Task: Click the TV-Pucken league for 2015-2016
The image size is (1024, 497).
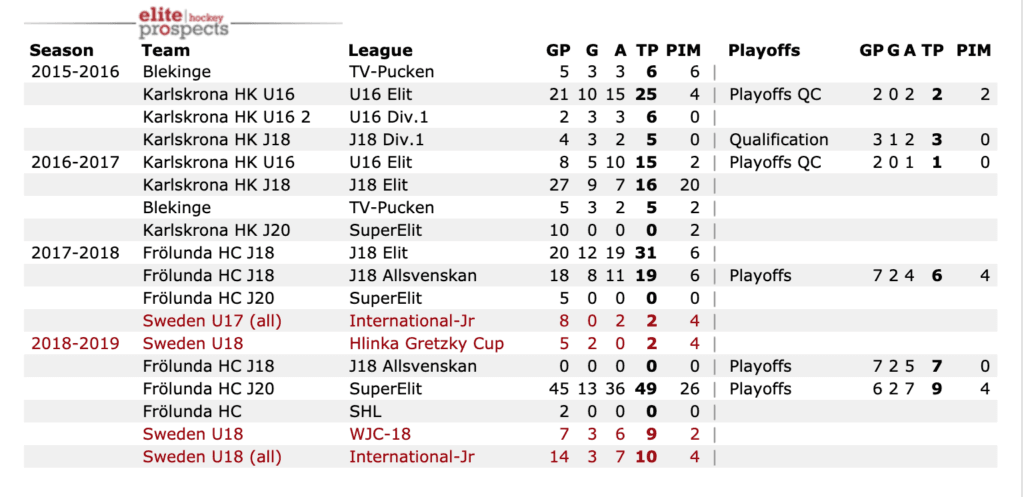Action: coord(391,72)
